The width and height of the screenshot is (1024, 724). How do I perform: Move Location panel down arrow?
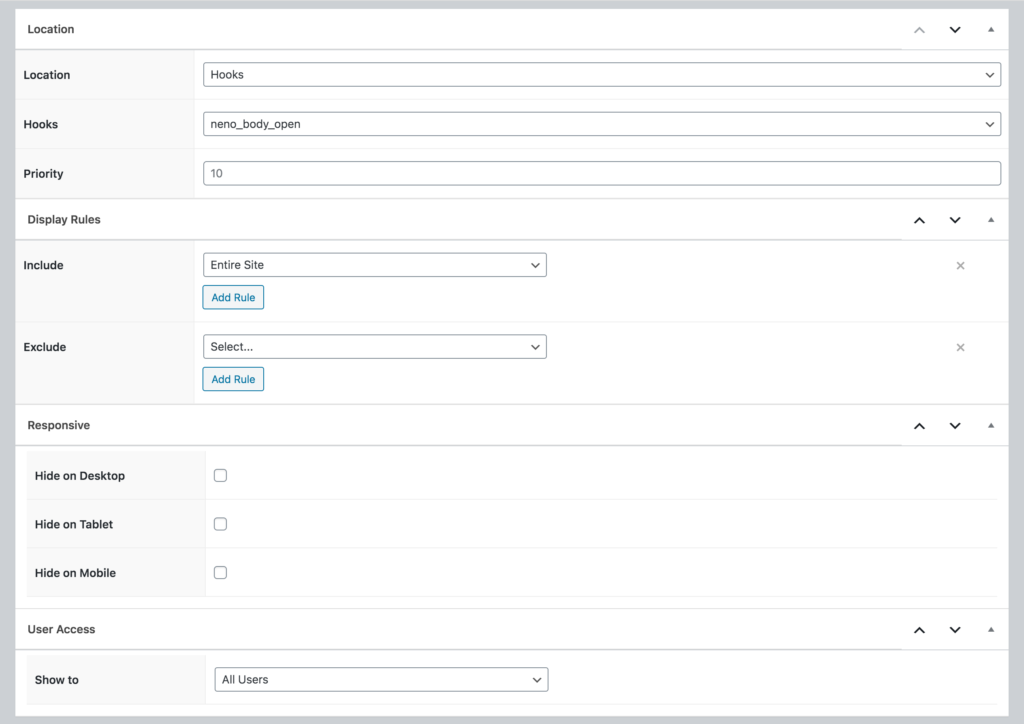955,30
